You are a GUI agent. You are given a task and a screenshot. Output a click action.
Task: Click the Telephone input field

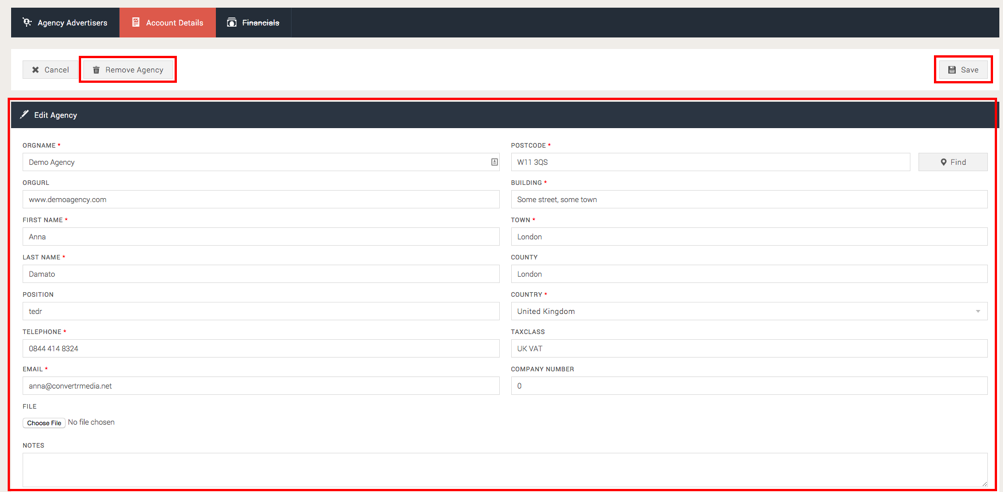click(260, 349)
